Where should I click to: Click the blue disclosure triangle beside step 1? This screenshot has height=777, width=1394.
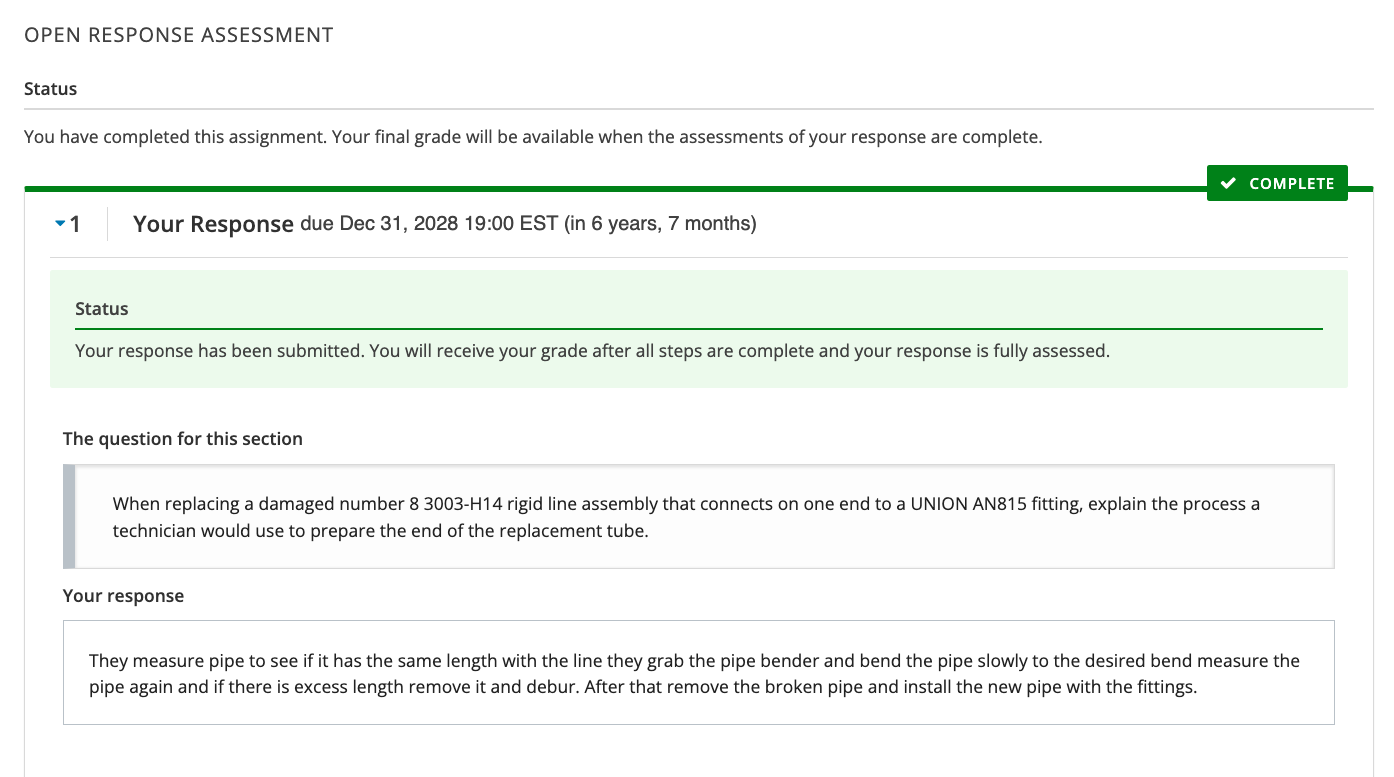coord(60,223)
